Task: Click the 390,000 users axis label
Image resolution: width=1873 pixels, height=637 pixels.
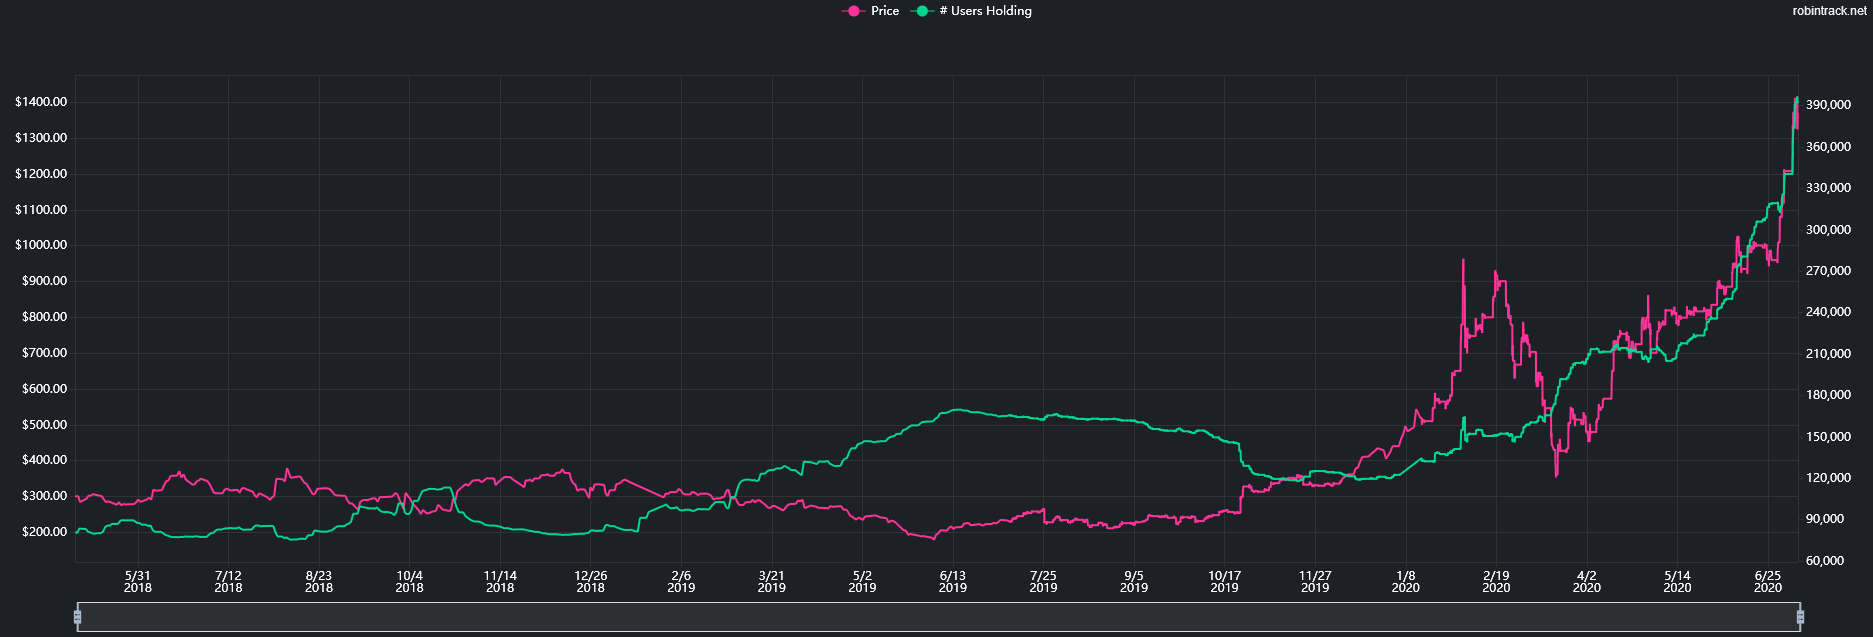Action: point(1828,105)
